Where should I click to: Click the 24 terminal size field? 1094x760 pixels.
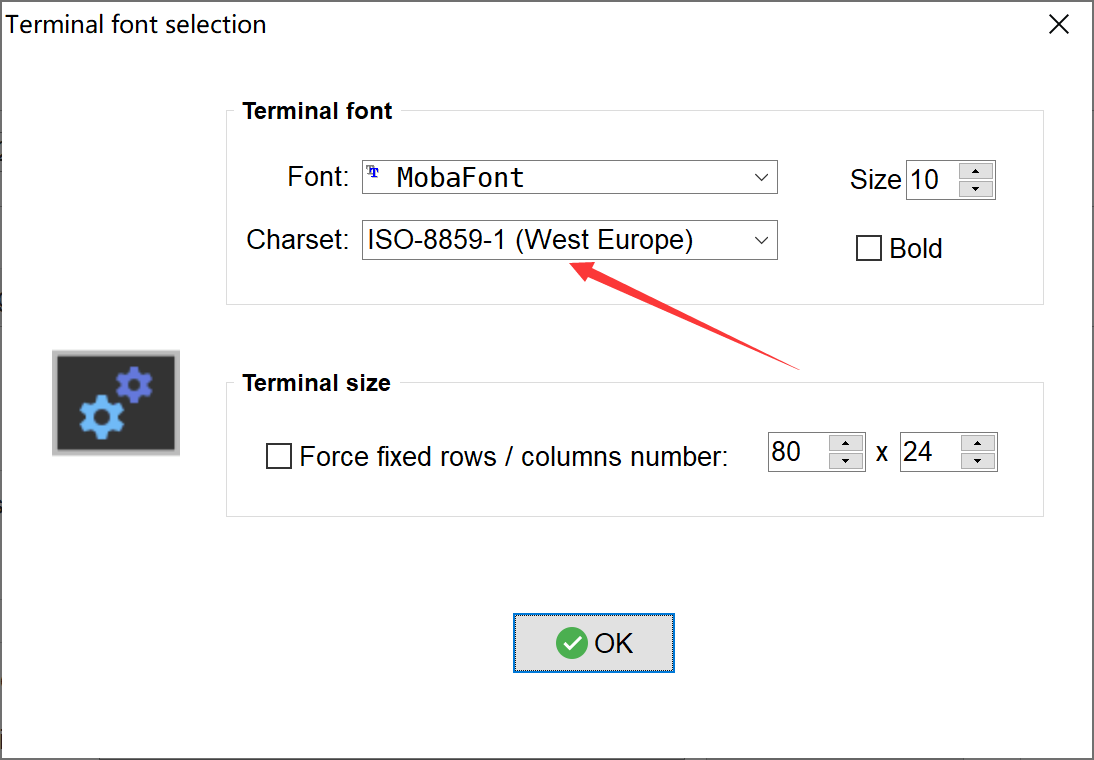click(x=929, y=452)
